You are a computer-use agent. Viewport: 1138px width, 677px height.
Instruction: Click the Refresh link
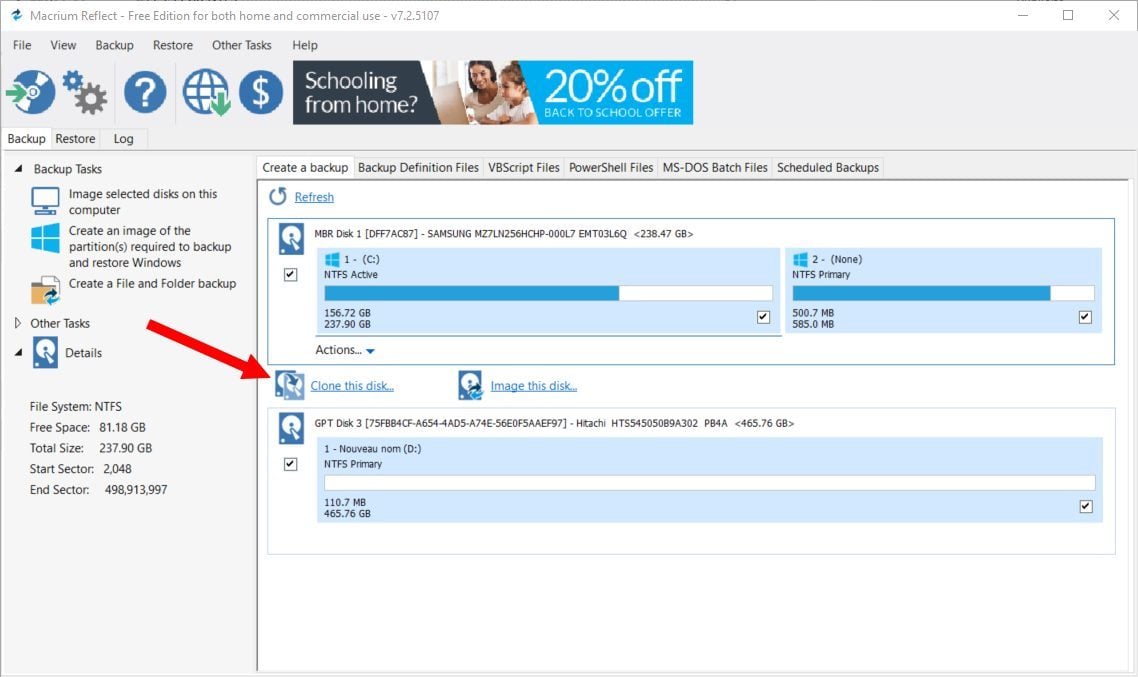[x=314, y=197]
